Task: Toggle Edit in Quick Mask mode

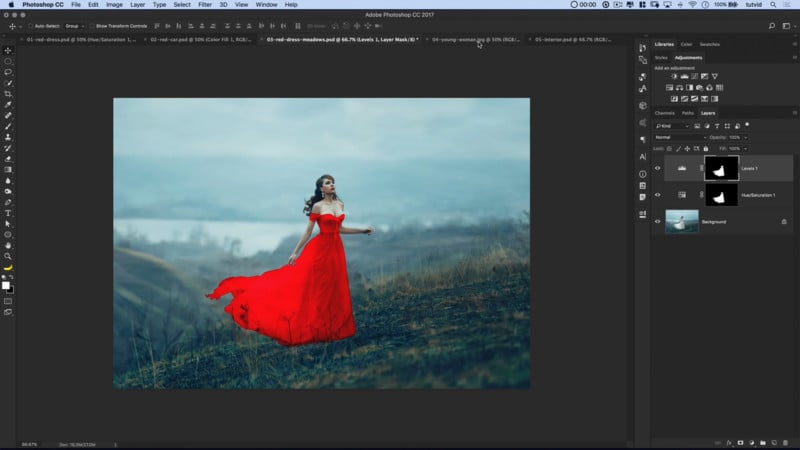Action: (x=8, y=301)
